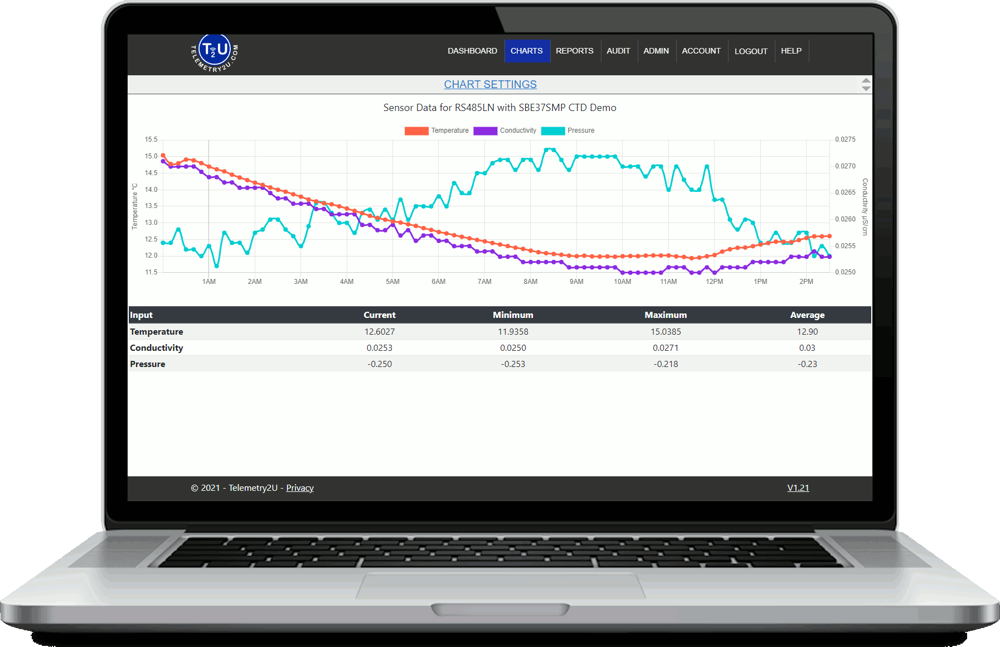Click the 12PM x-axis label

(714, 281)
